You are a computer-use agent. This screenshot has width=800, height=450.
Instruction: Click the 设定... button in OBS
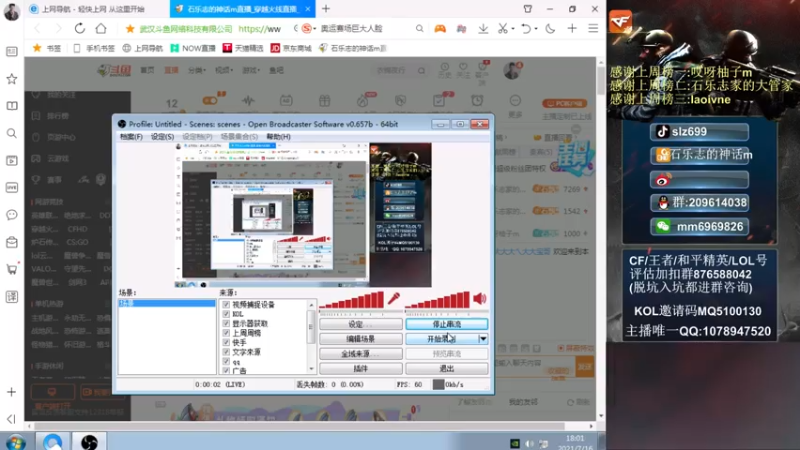click(361, 324)
